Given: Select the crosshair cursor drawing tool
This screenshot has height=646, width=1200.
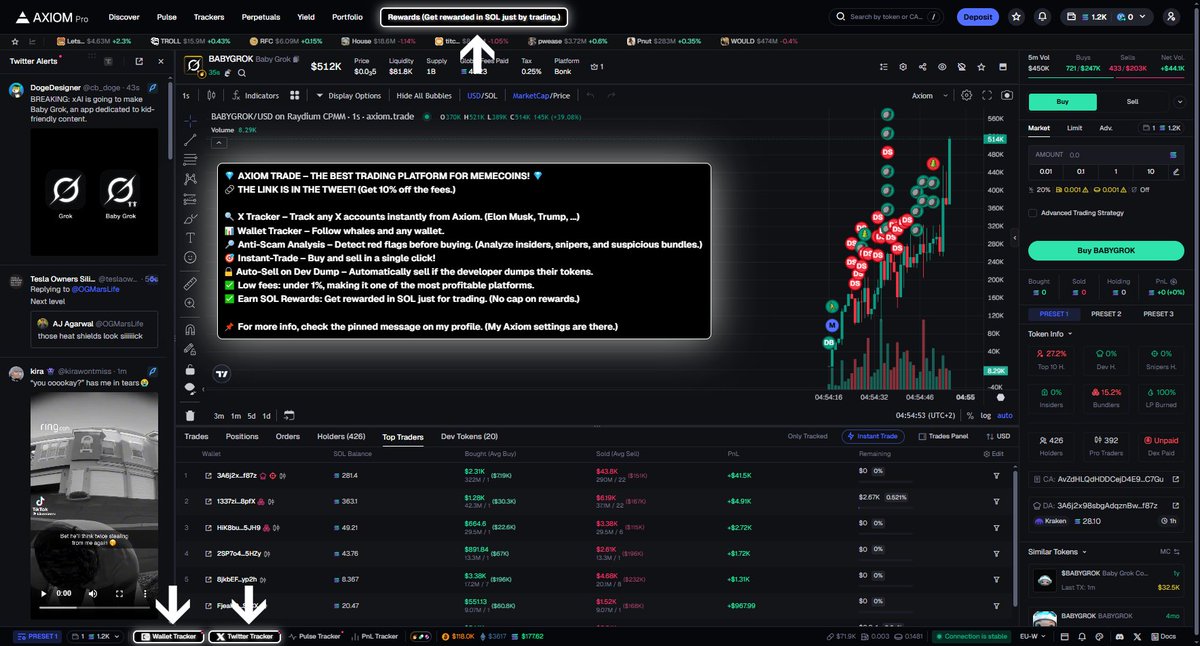Looking at the screenshot, I should tap(190, 120).
